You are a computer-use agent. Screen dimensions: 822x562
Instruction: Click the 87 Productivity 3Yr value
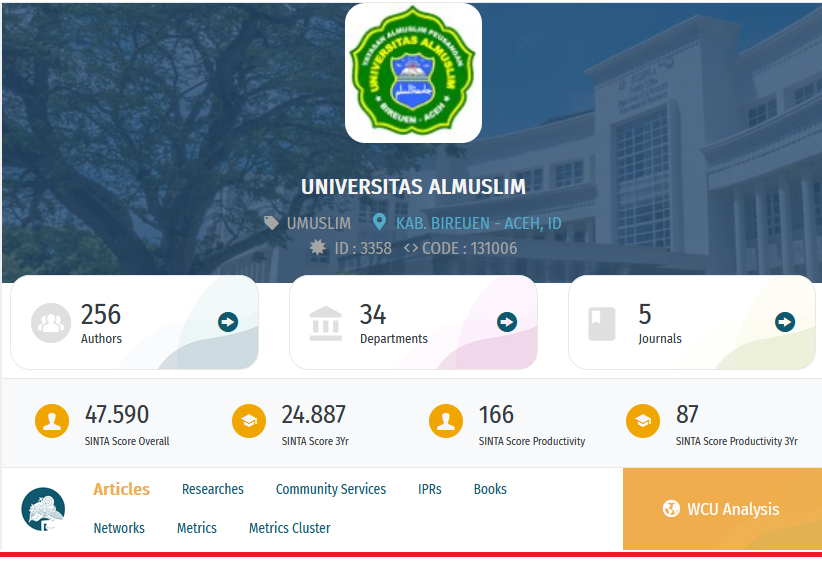coord(687,414)
